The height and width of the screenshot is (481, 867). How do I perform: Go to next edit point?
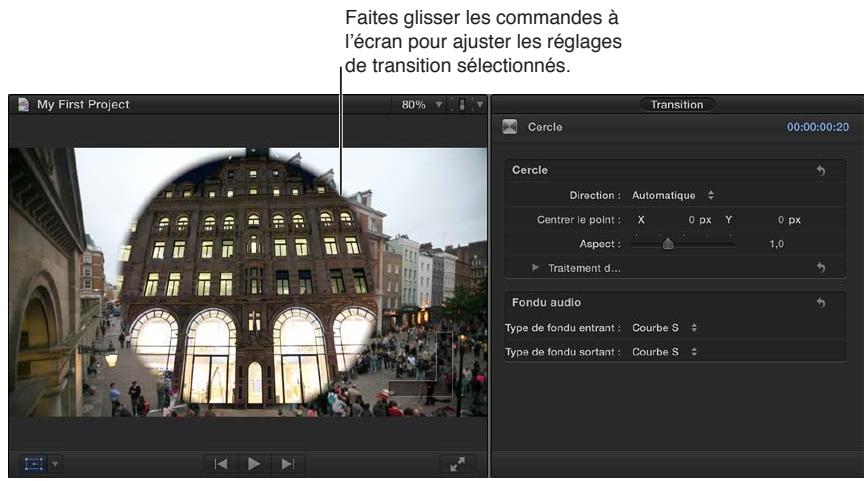(288, 464)
